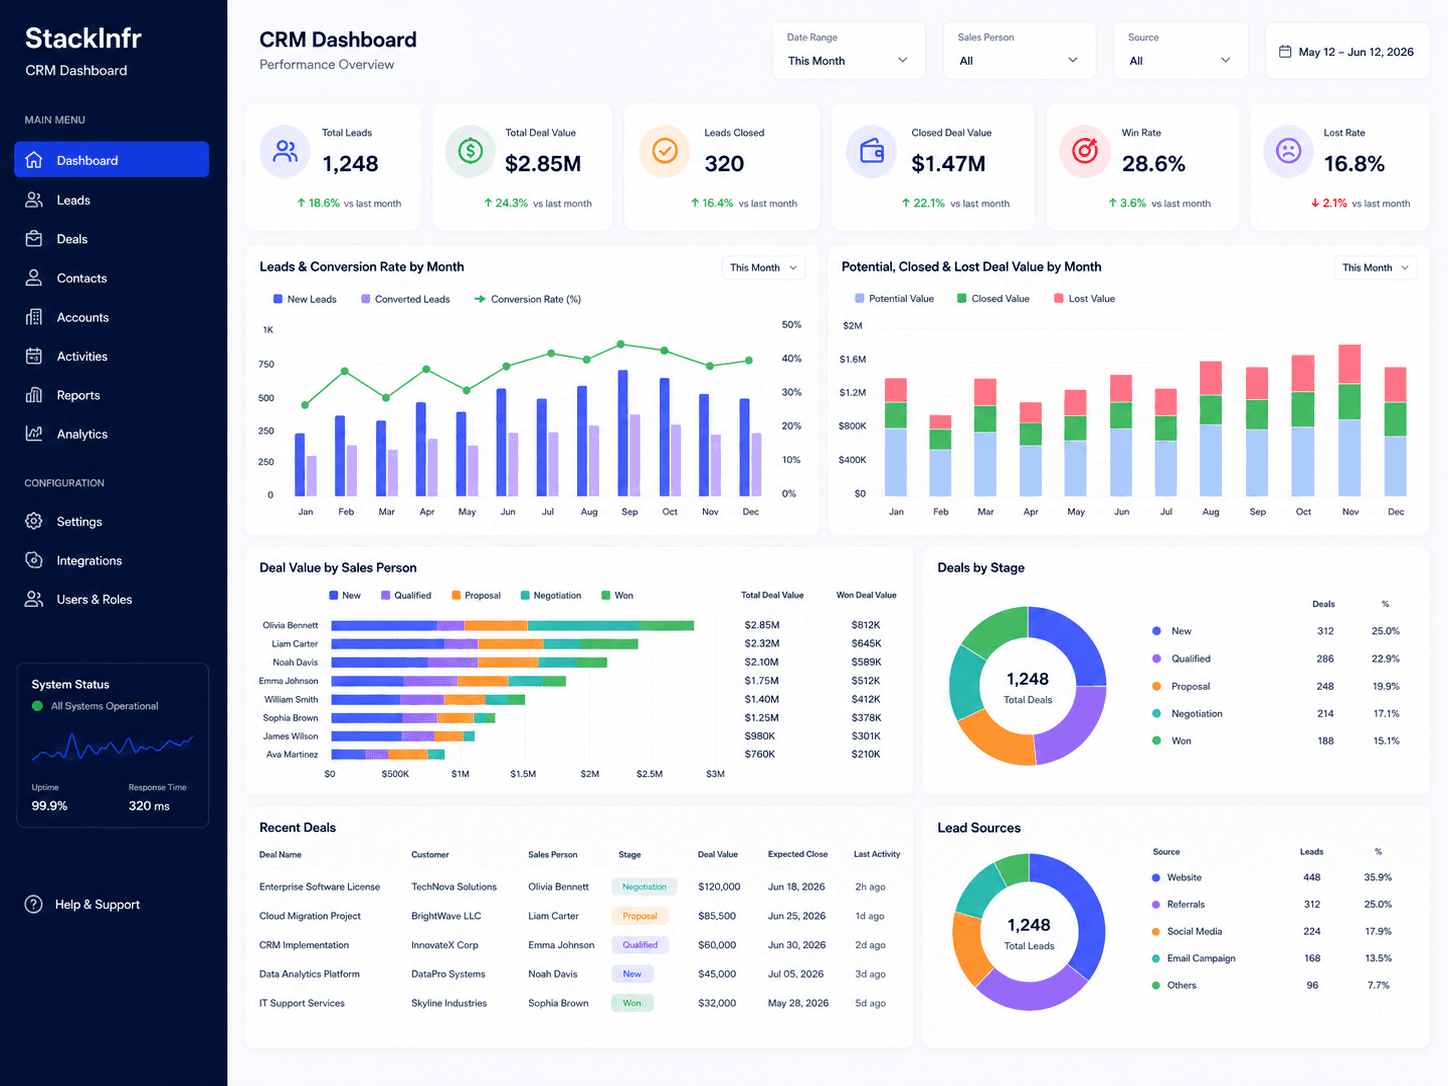This screenshot has width=1448, height=1086.
Task: Toggle Closed Value legend swatch
Action: pos(962,298)
